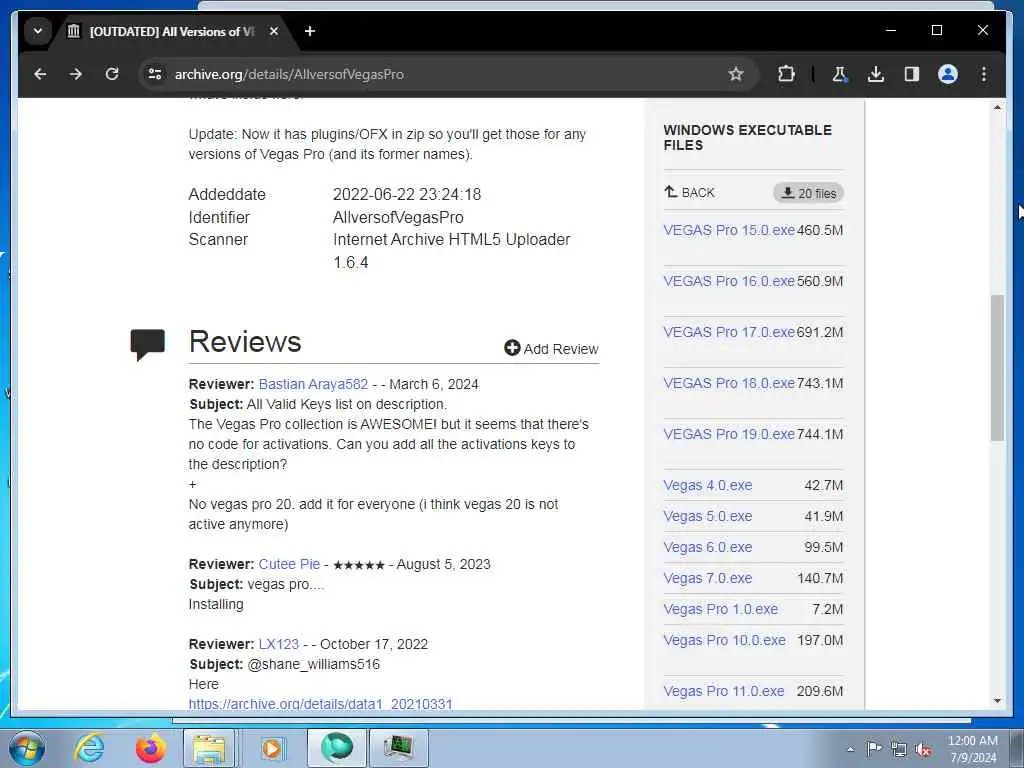This screenshot has height=768, width=1024.
Task: Open Chrome Labs flask icon
Action: pos(840,74)
